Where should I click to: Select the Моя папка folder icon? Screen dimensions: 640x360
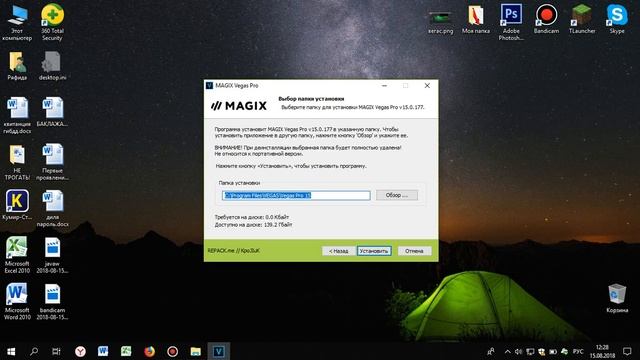click(x=476, y=20)
